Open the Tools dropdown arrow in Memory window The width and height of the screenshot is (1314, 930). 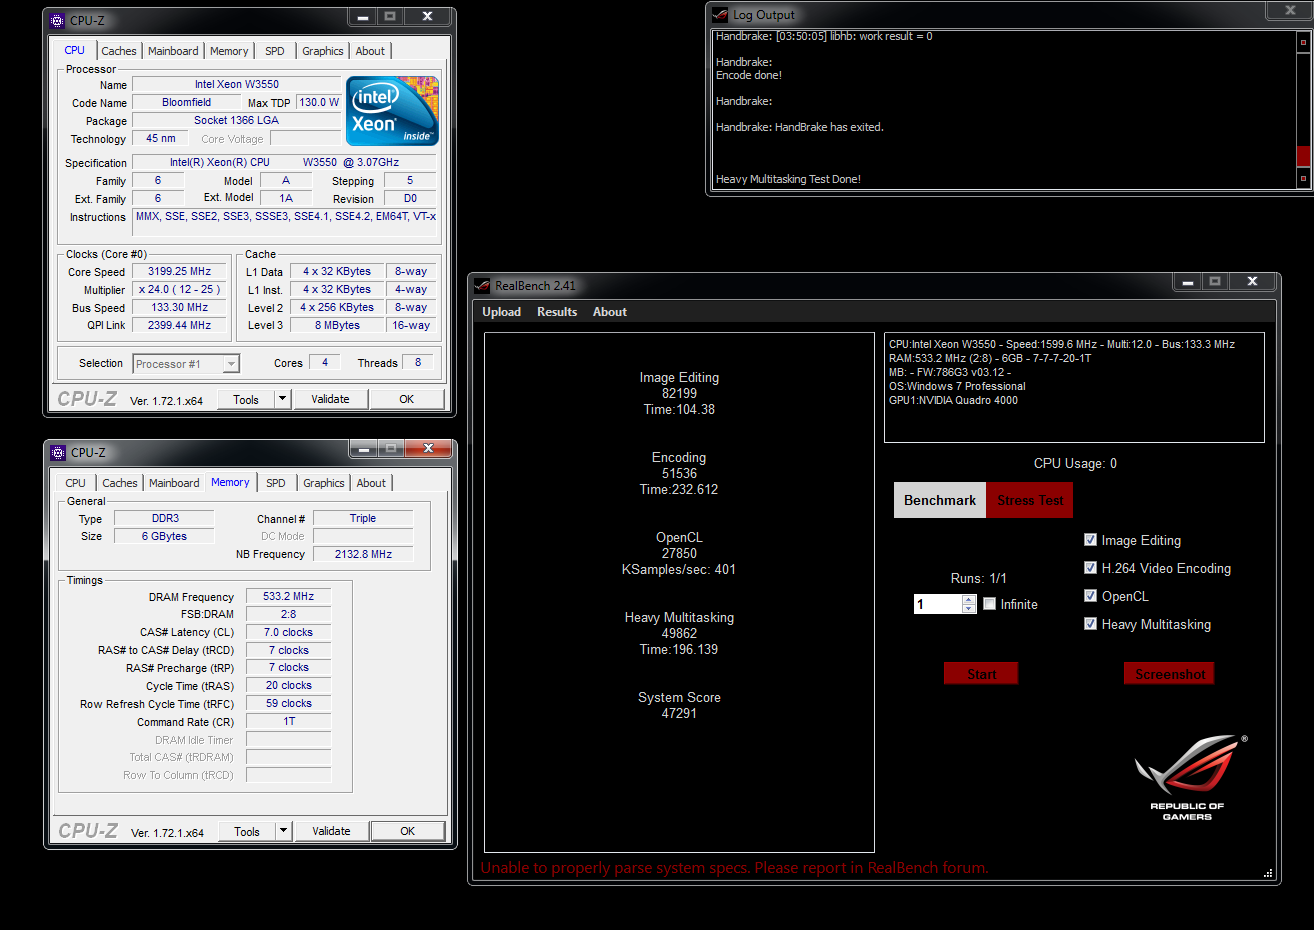pyautogui.click(x=283, y=831)
